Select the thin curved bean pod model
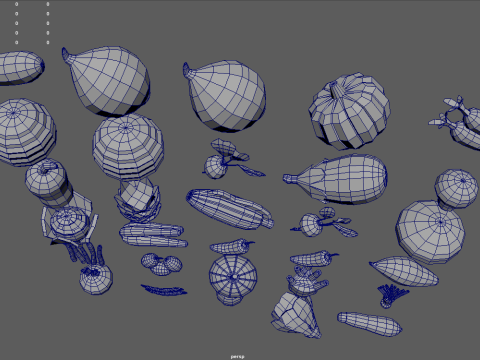Viewport: 480px width, 360px height. (164, 290)
